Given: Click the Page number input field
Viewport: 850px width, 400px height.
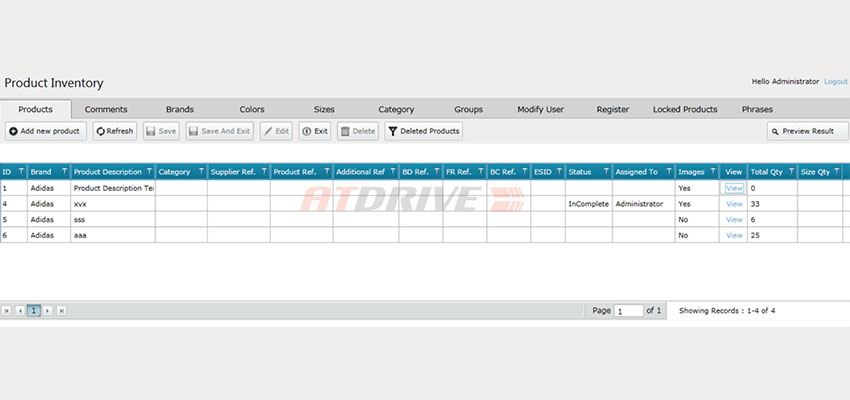Looking at the screenshot, I should point(629,311).
